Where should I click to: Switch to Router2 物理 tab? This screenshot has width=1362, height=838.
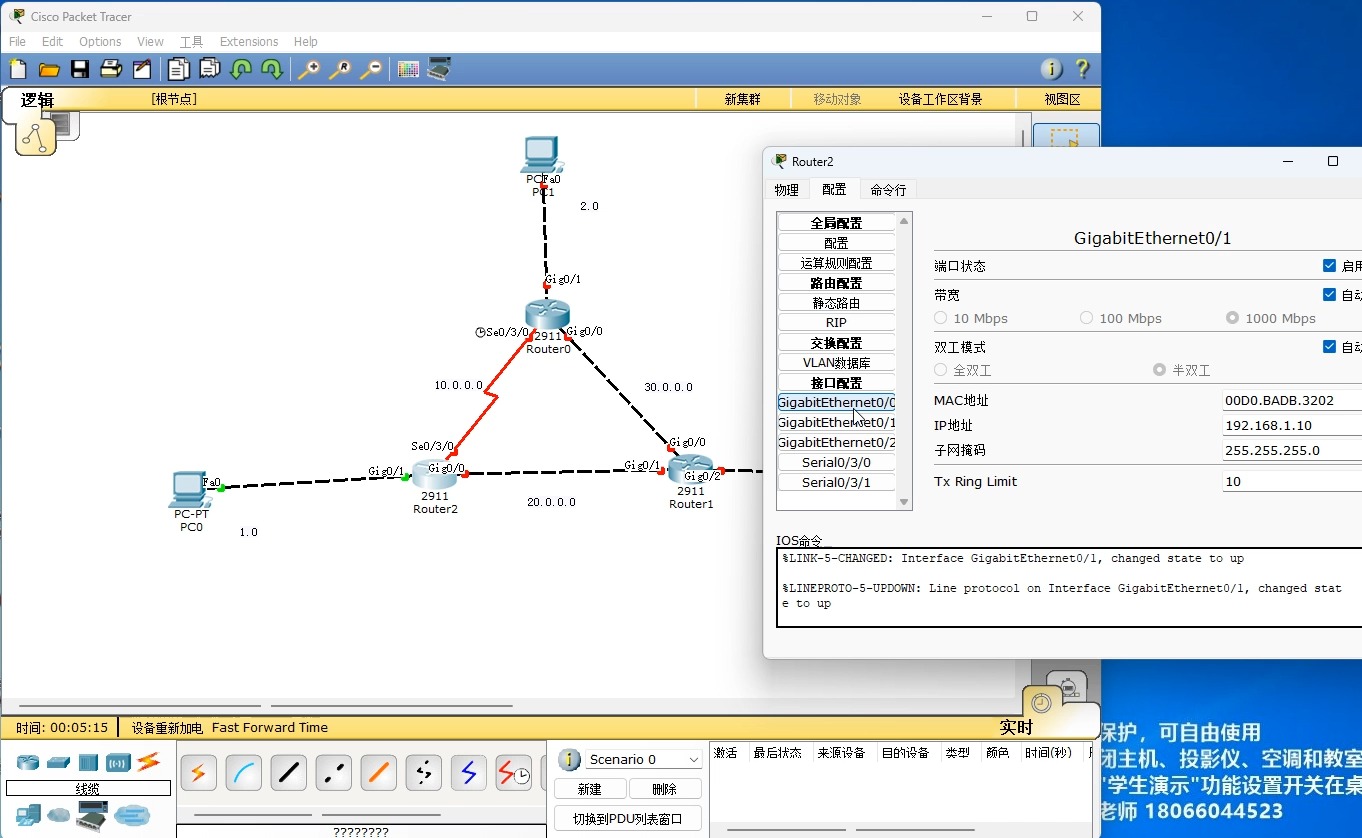pos(787,190)
